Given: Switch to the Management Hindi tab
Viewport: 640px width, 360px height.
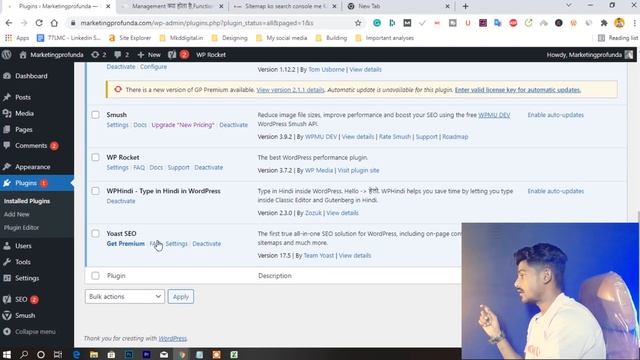Looking at the screenshot, I should (x=172, y=6).
